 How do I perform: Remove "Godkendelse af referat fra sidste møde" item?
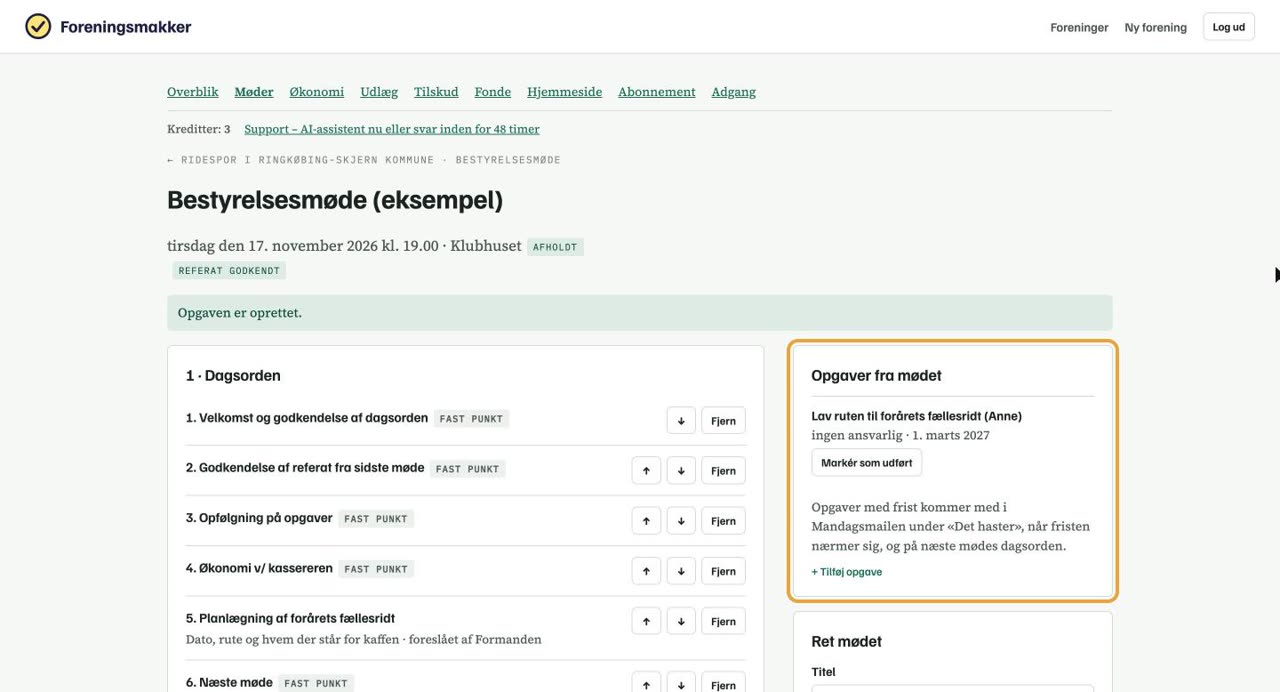[723, 471]
